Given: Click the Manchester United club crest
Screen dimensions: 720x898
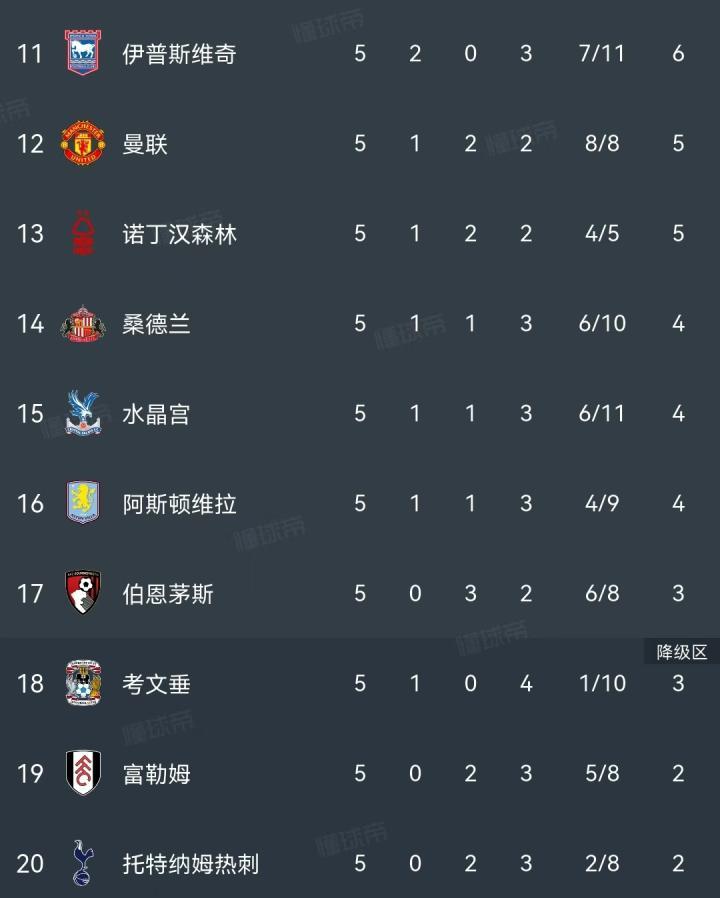Looking at the screenshot, I should tap(83, 143).
